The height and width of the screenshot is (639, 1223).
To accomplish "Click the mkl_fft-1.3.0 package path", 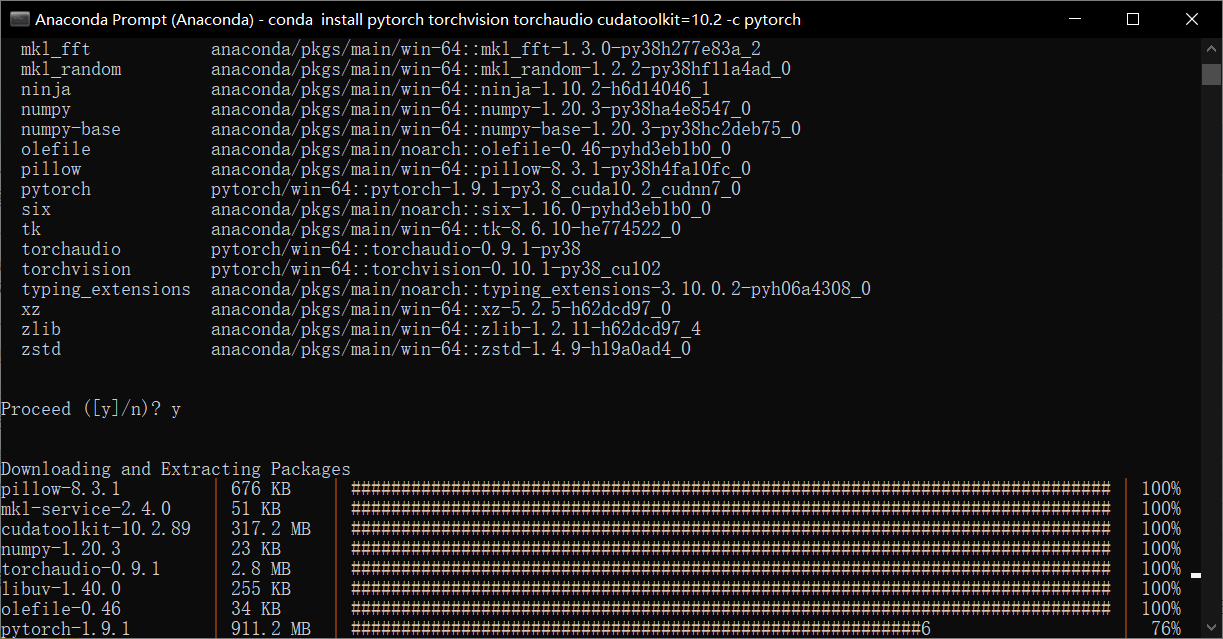I will point(486,49).
